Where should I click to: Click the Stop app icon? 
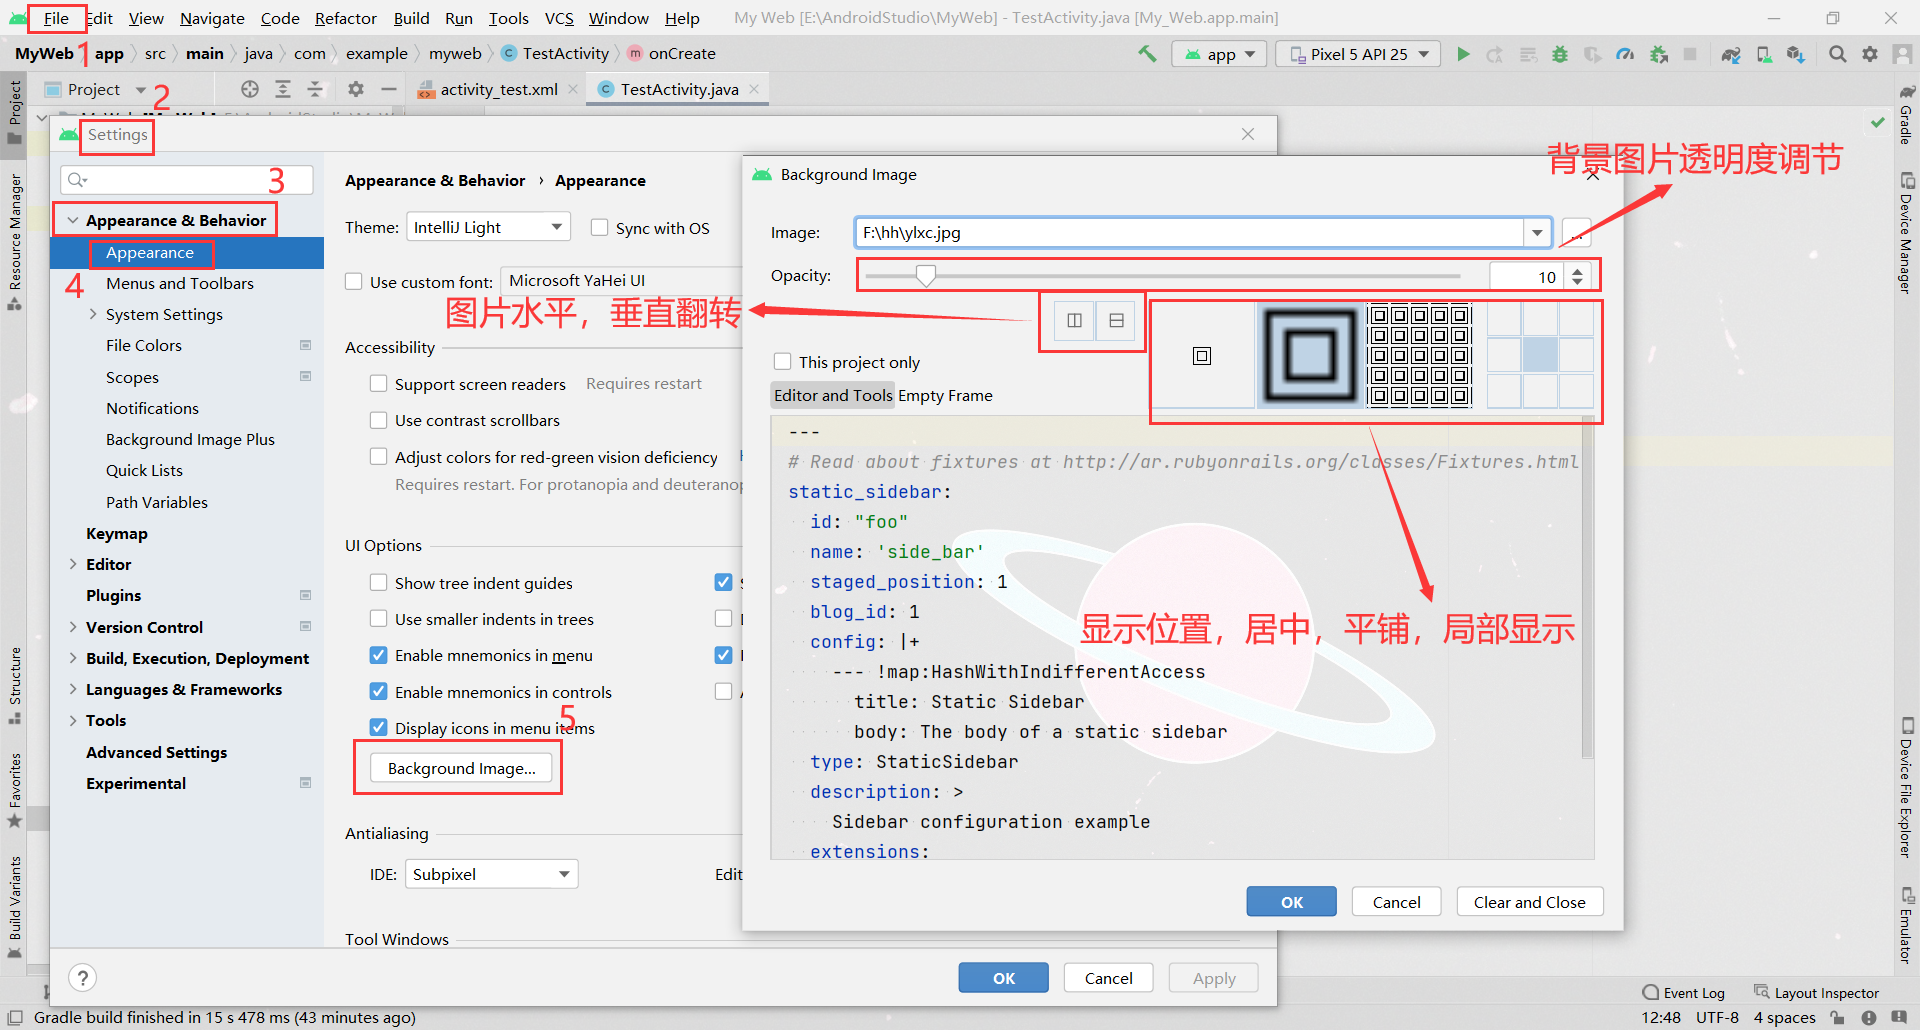click(x=1690, y=54)
